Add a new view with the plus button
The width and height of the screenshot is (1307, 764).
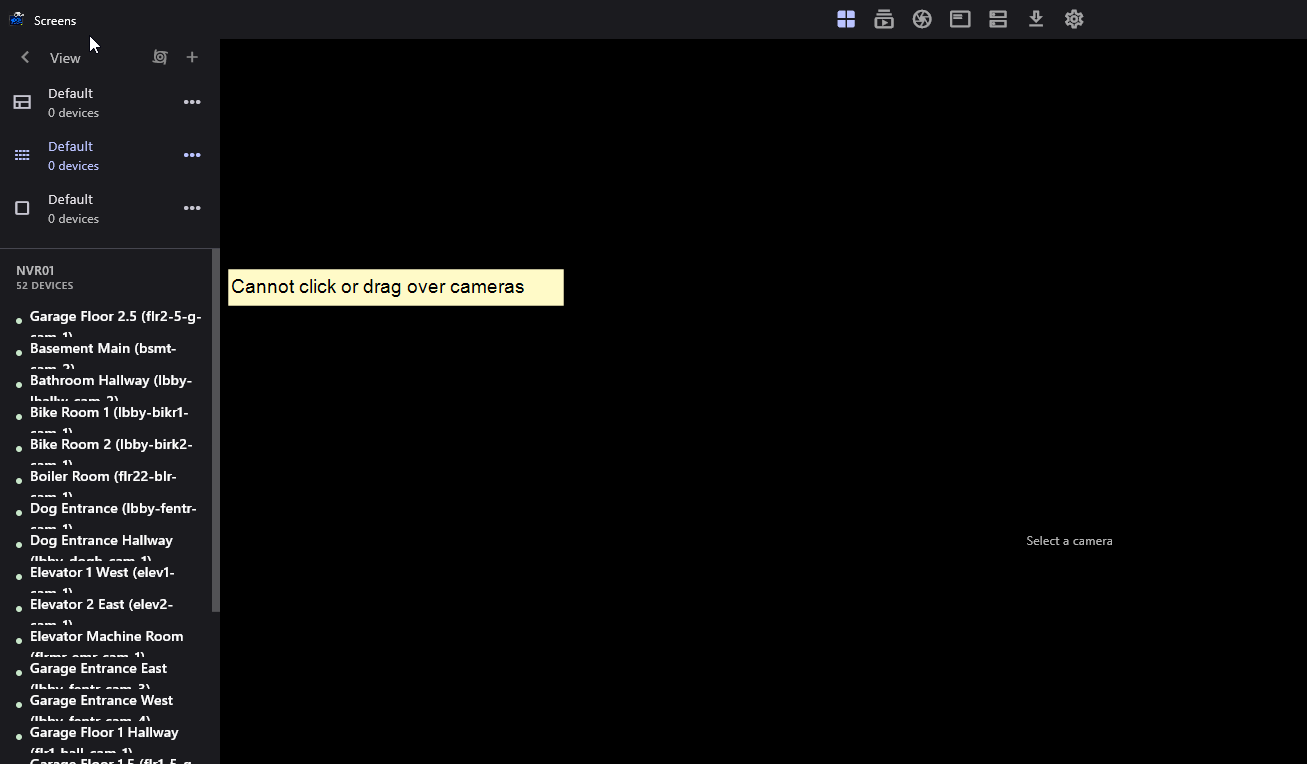pos(192,57)
